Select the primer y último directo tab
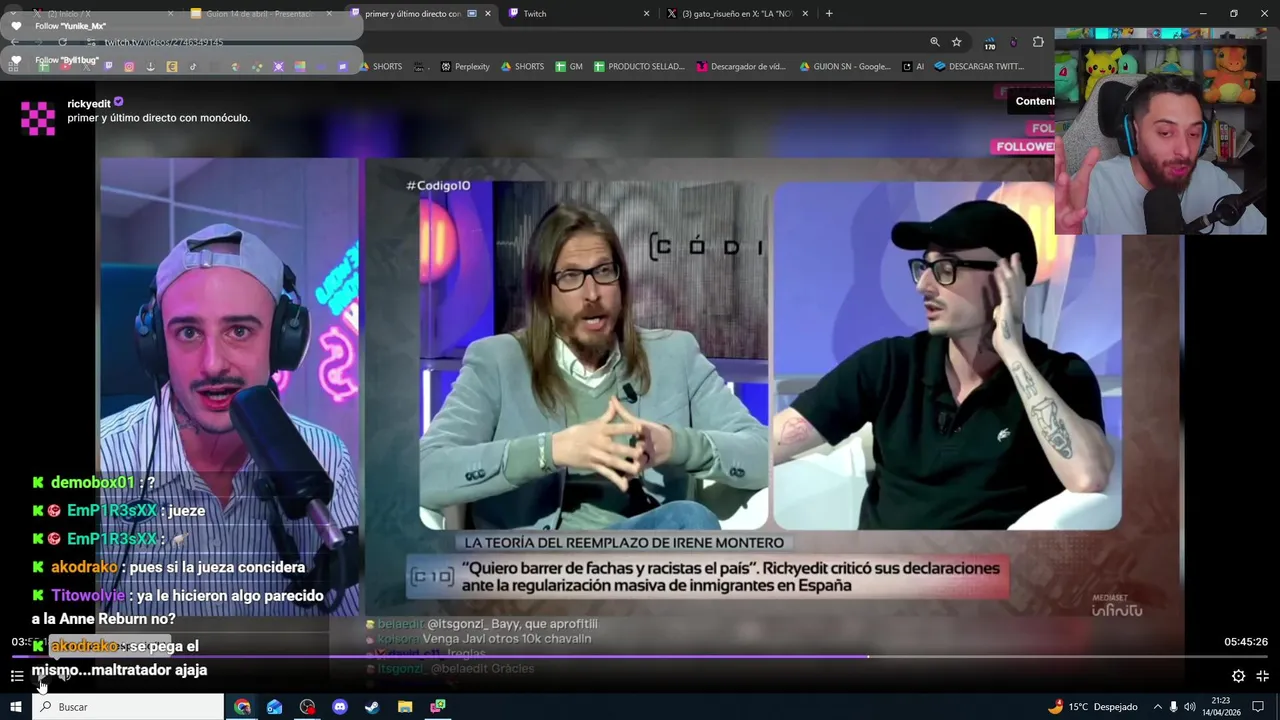Viewport: 1280px width, 720px height. 420,14
